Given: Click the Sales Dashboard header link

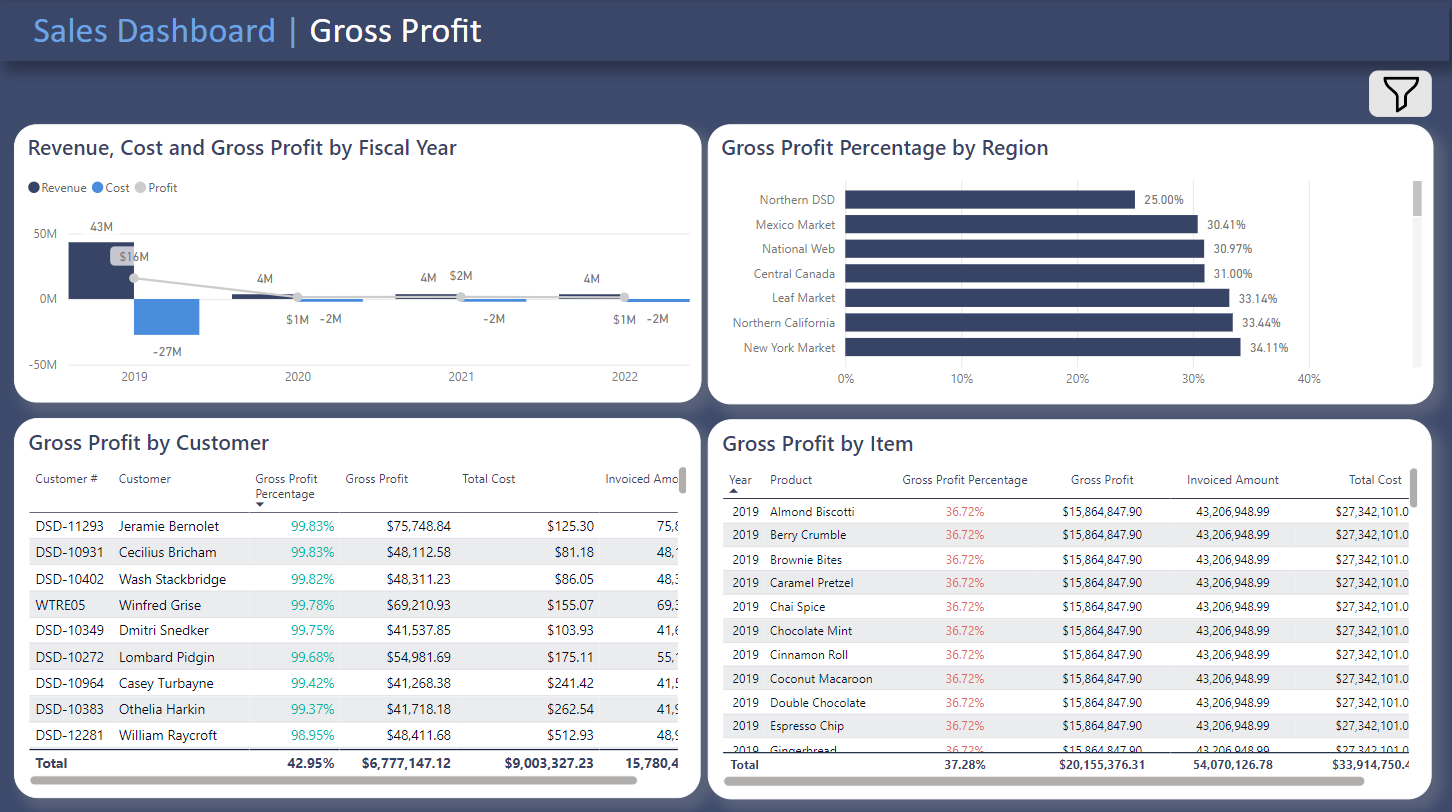Looking at the screenshot, I should click(154, 31).
